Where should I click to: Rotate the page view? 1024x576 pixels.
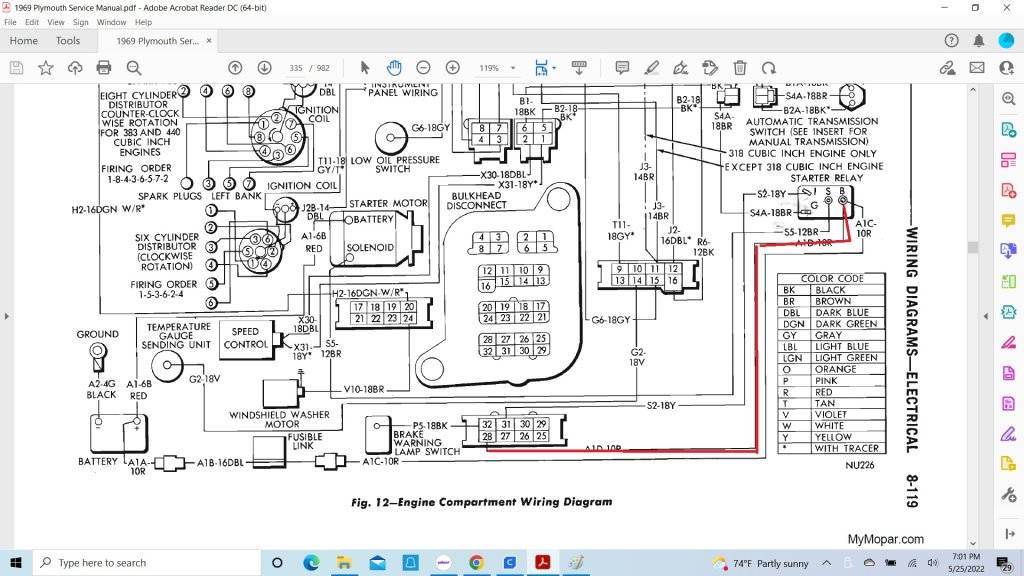[769, 67]
